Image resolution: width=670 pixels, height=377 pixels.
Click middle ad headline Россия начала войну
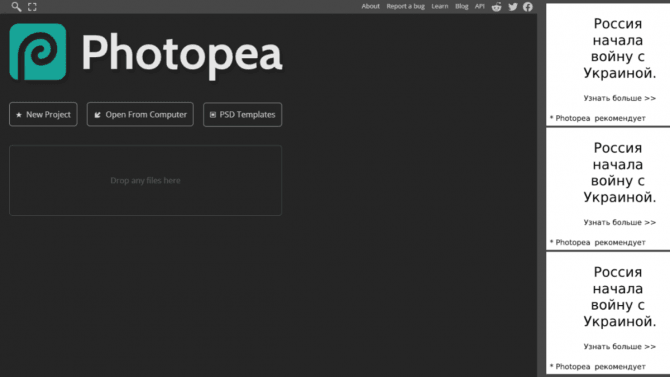coord(619,172)
